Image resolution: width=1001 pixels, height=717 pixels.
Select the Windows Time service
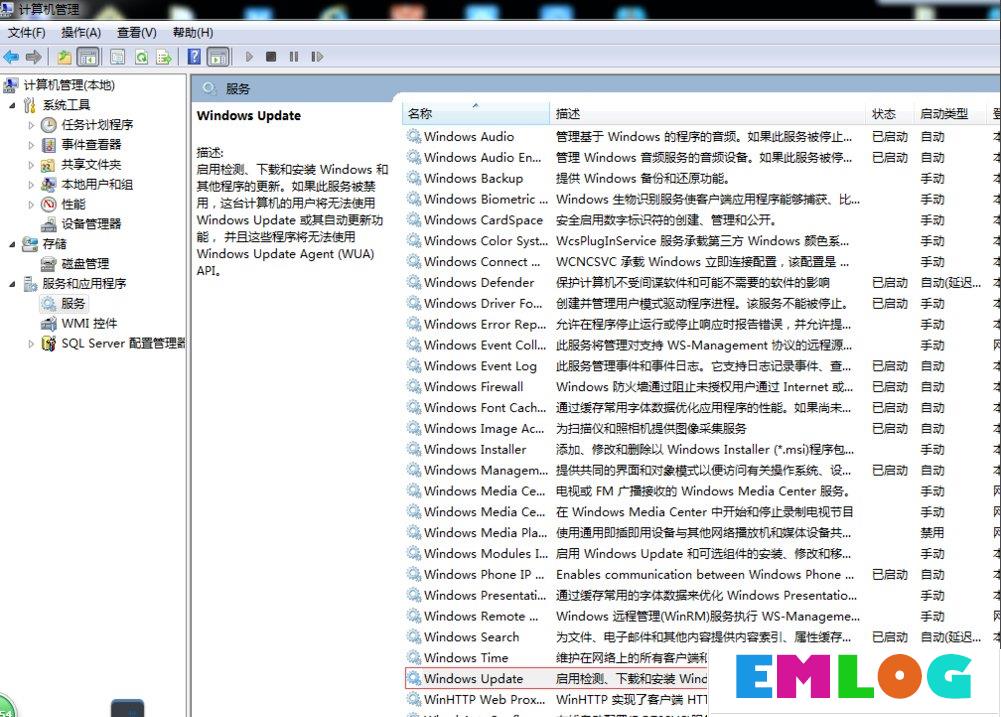466,658
